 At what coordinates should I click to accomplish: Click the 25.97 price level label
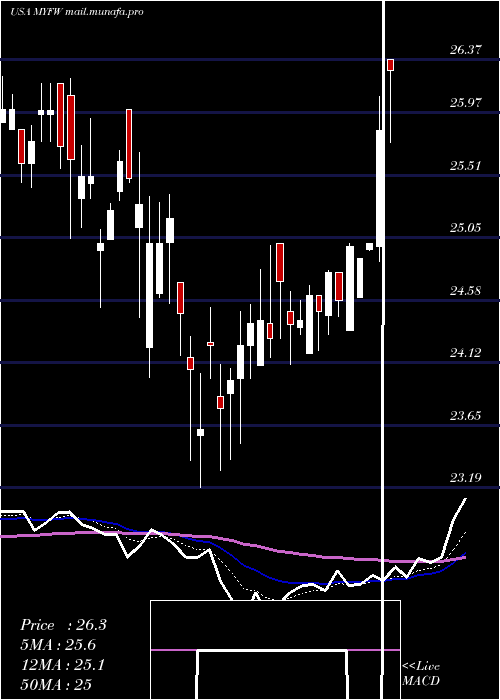click(x=466, y=103)
